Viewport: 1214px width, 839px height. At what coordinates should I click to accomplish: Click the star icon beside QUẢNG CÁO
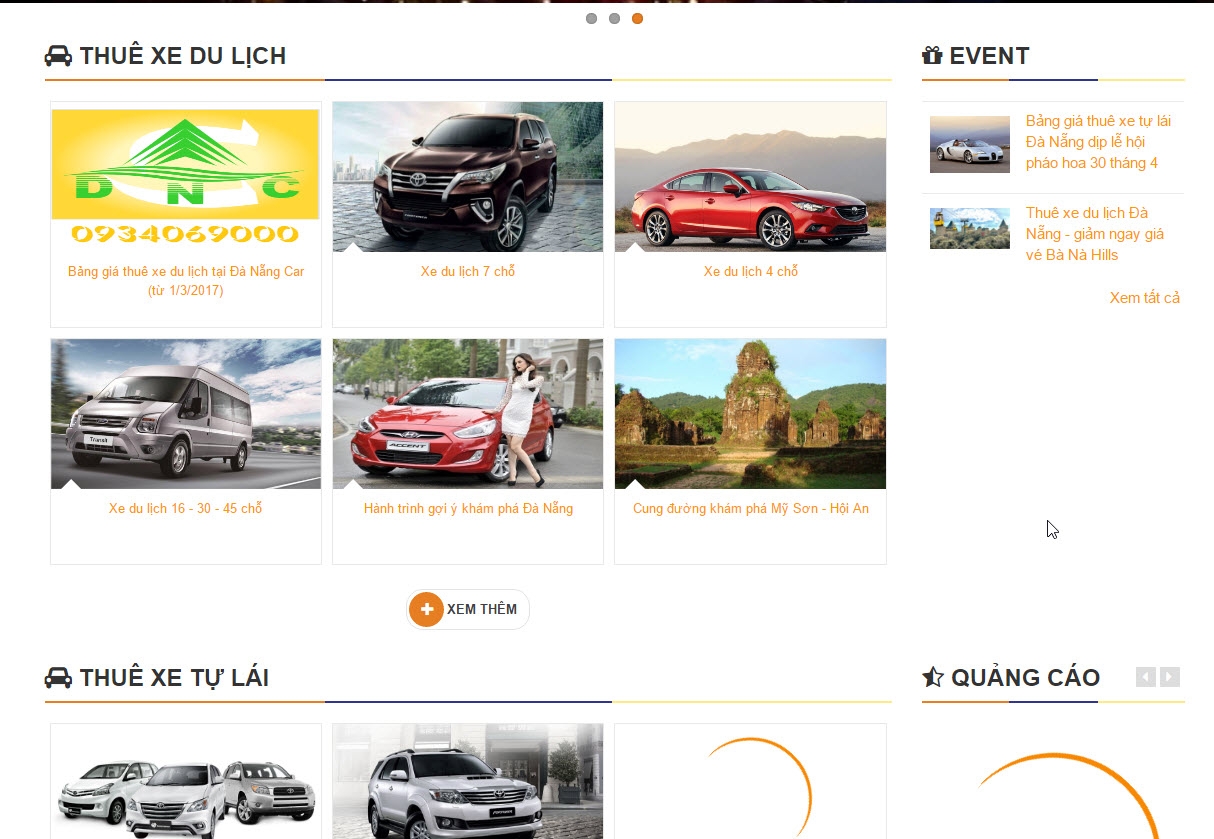[933, 678]
